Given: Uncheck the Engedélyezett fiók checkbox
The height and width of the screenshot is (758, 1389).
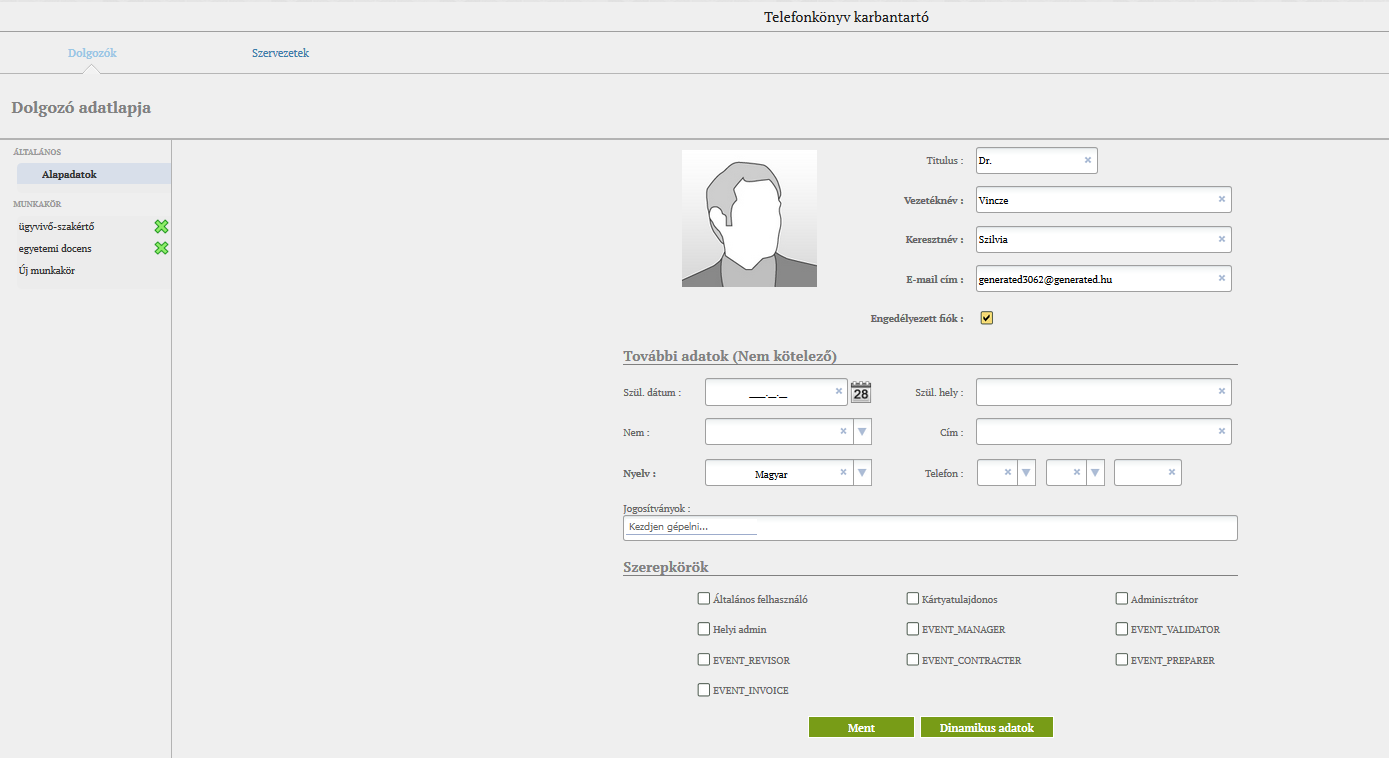Looking at the screenshot, I should coord(986,318).
